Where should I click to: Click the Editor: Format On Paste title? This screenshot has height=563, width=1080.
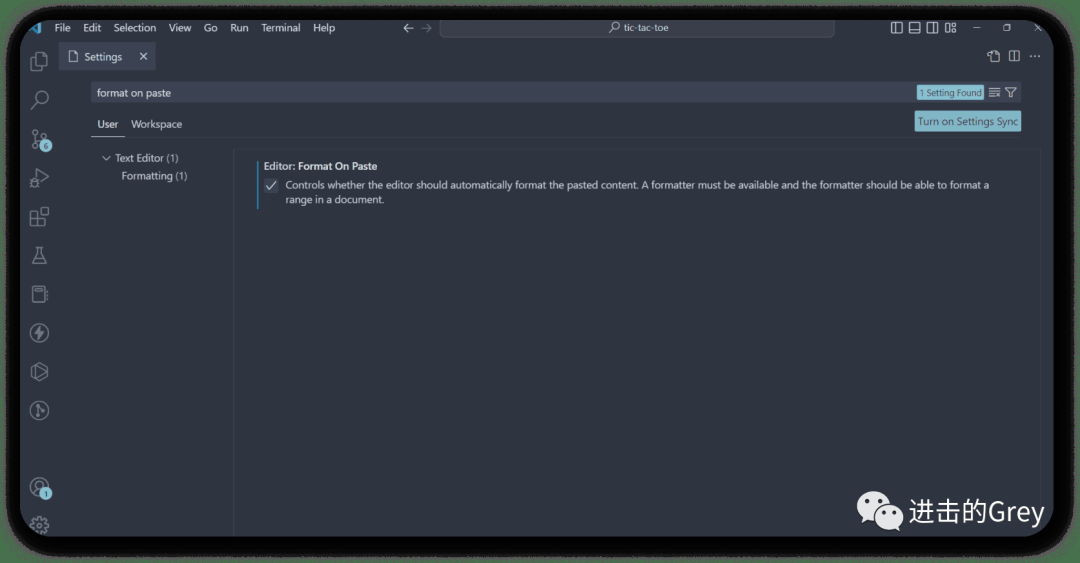[320, 166]
